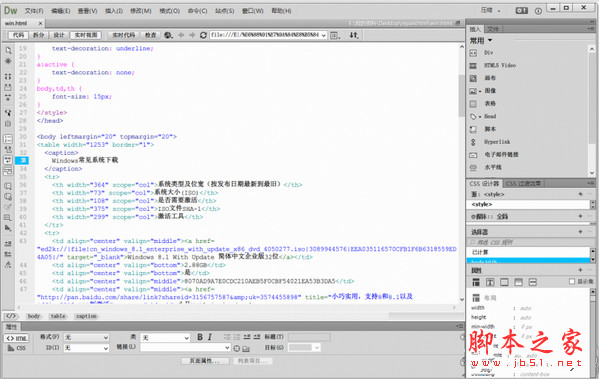
Task: Switch to the 文件 panel tab
Action: click(493, 29)
